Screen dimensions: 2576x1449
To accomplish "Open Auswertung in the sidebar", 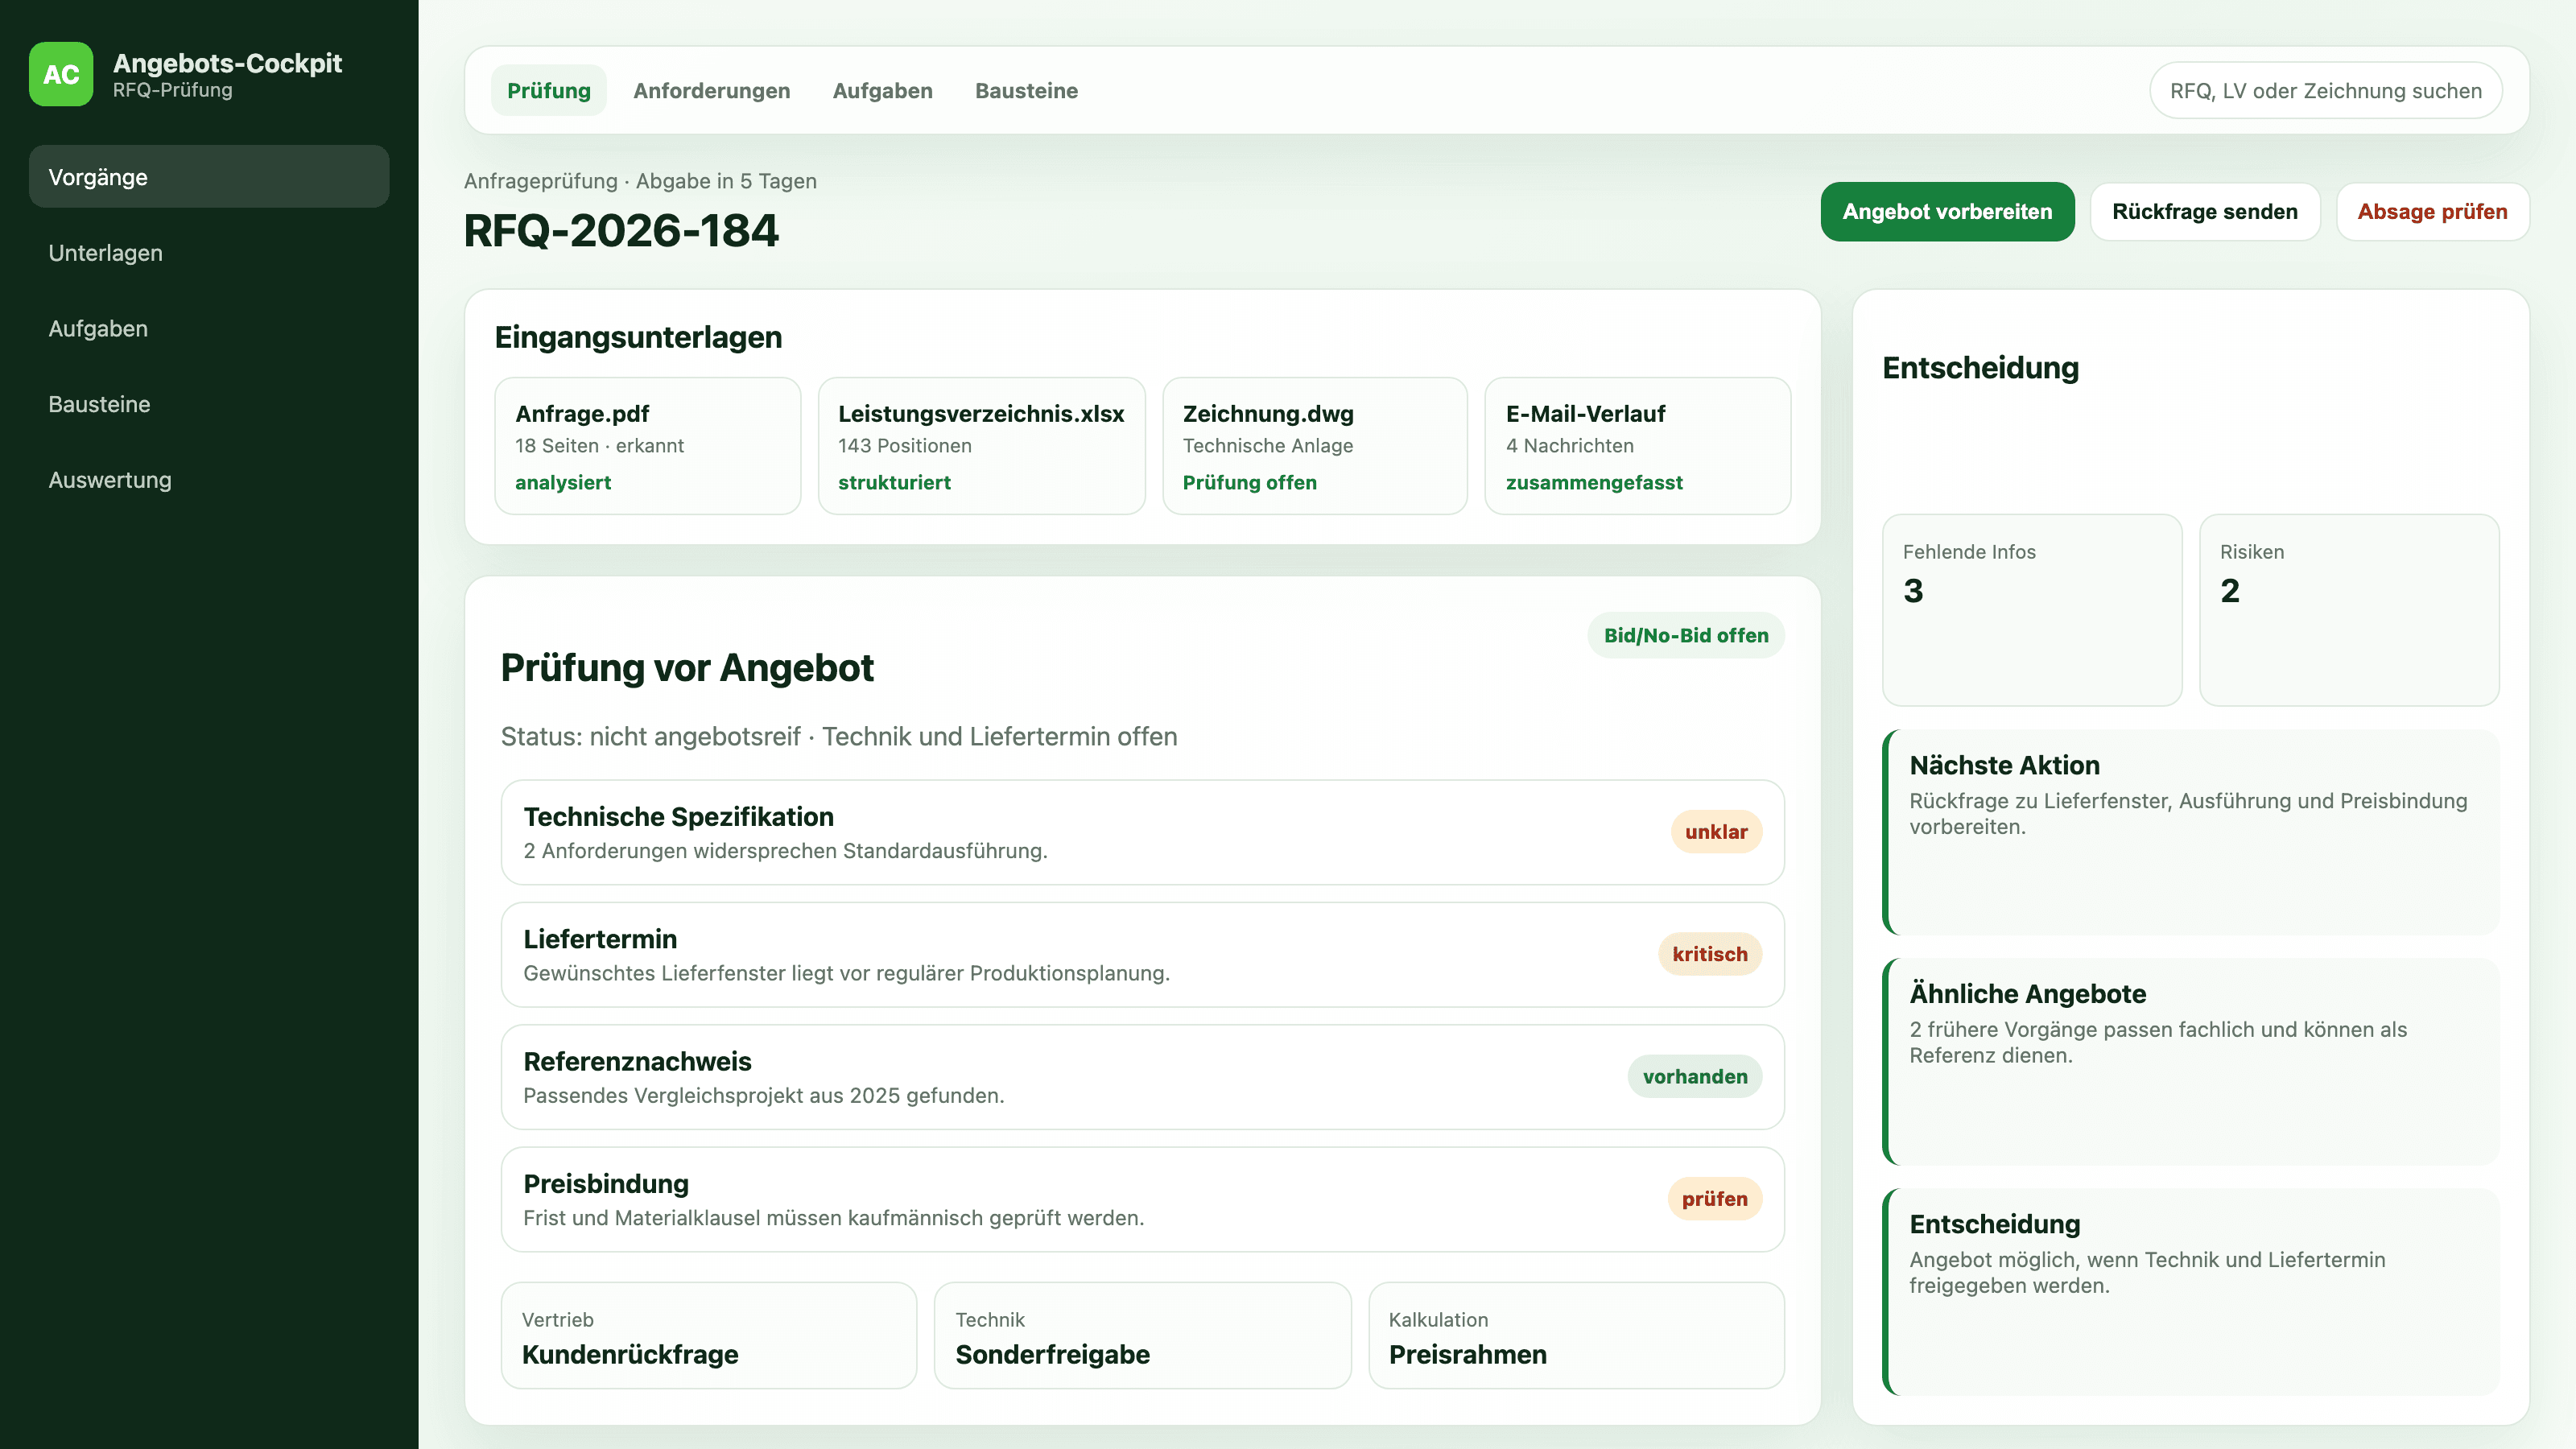I will 209,480.
